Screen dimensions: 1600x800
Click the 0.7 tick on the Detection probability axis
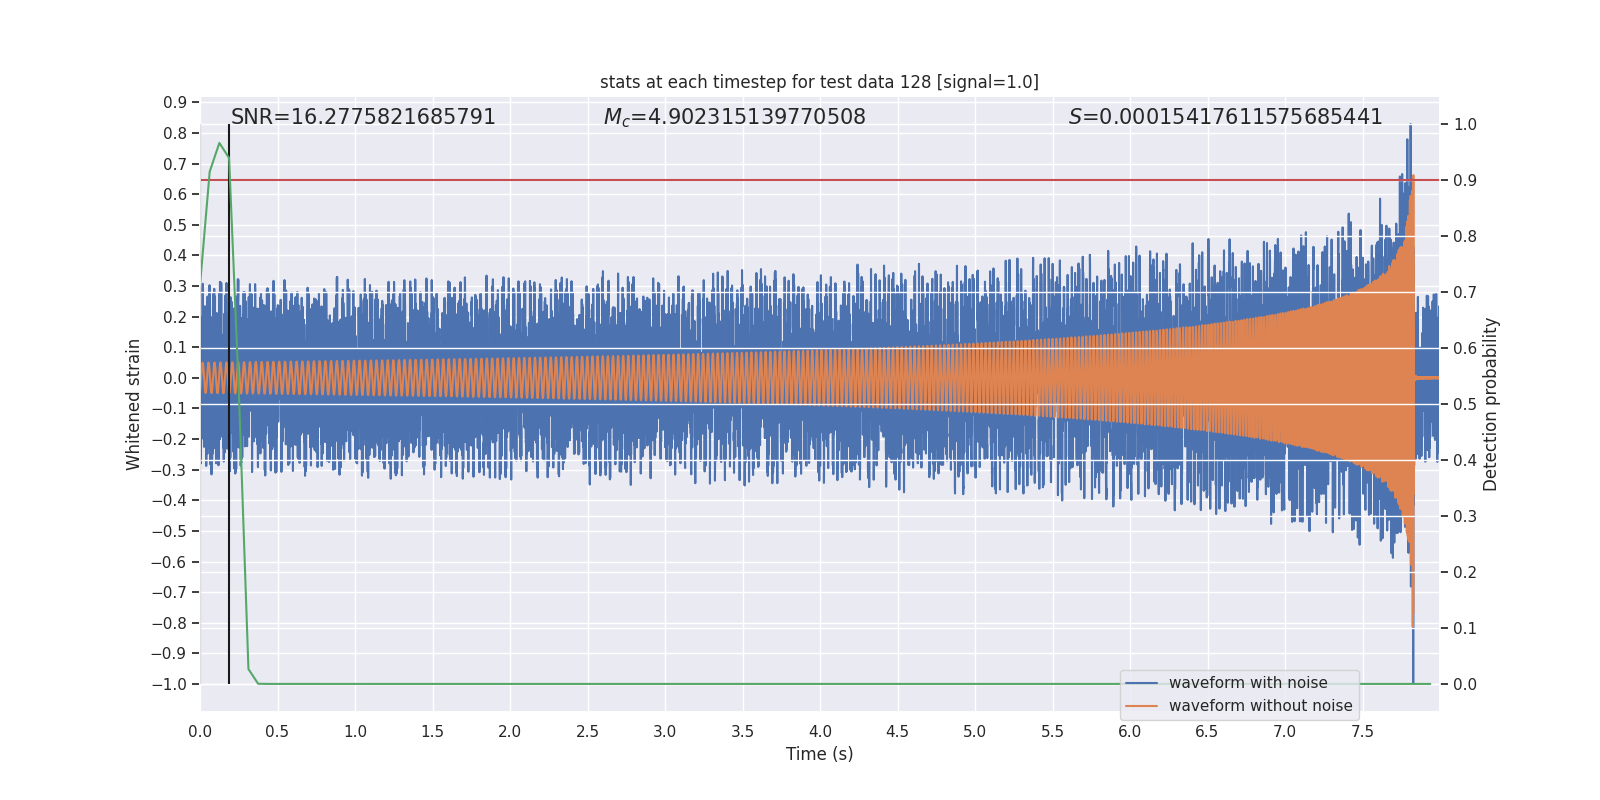pos(1465,293)
